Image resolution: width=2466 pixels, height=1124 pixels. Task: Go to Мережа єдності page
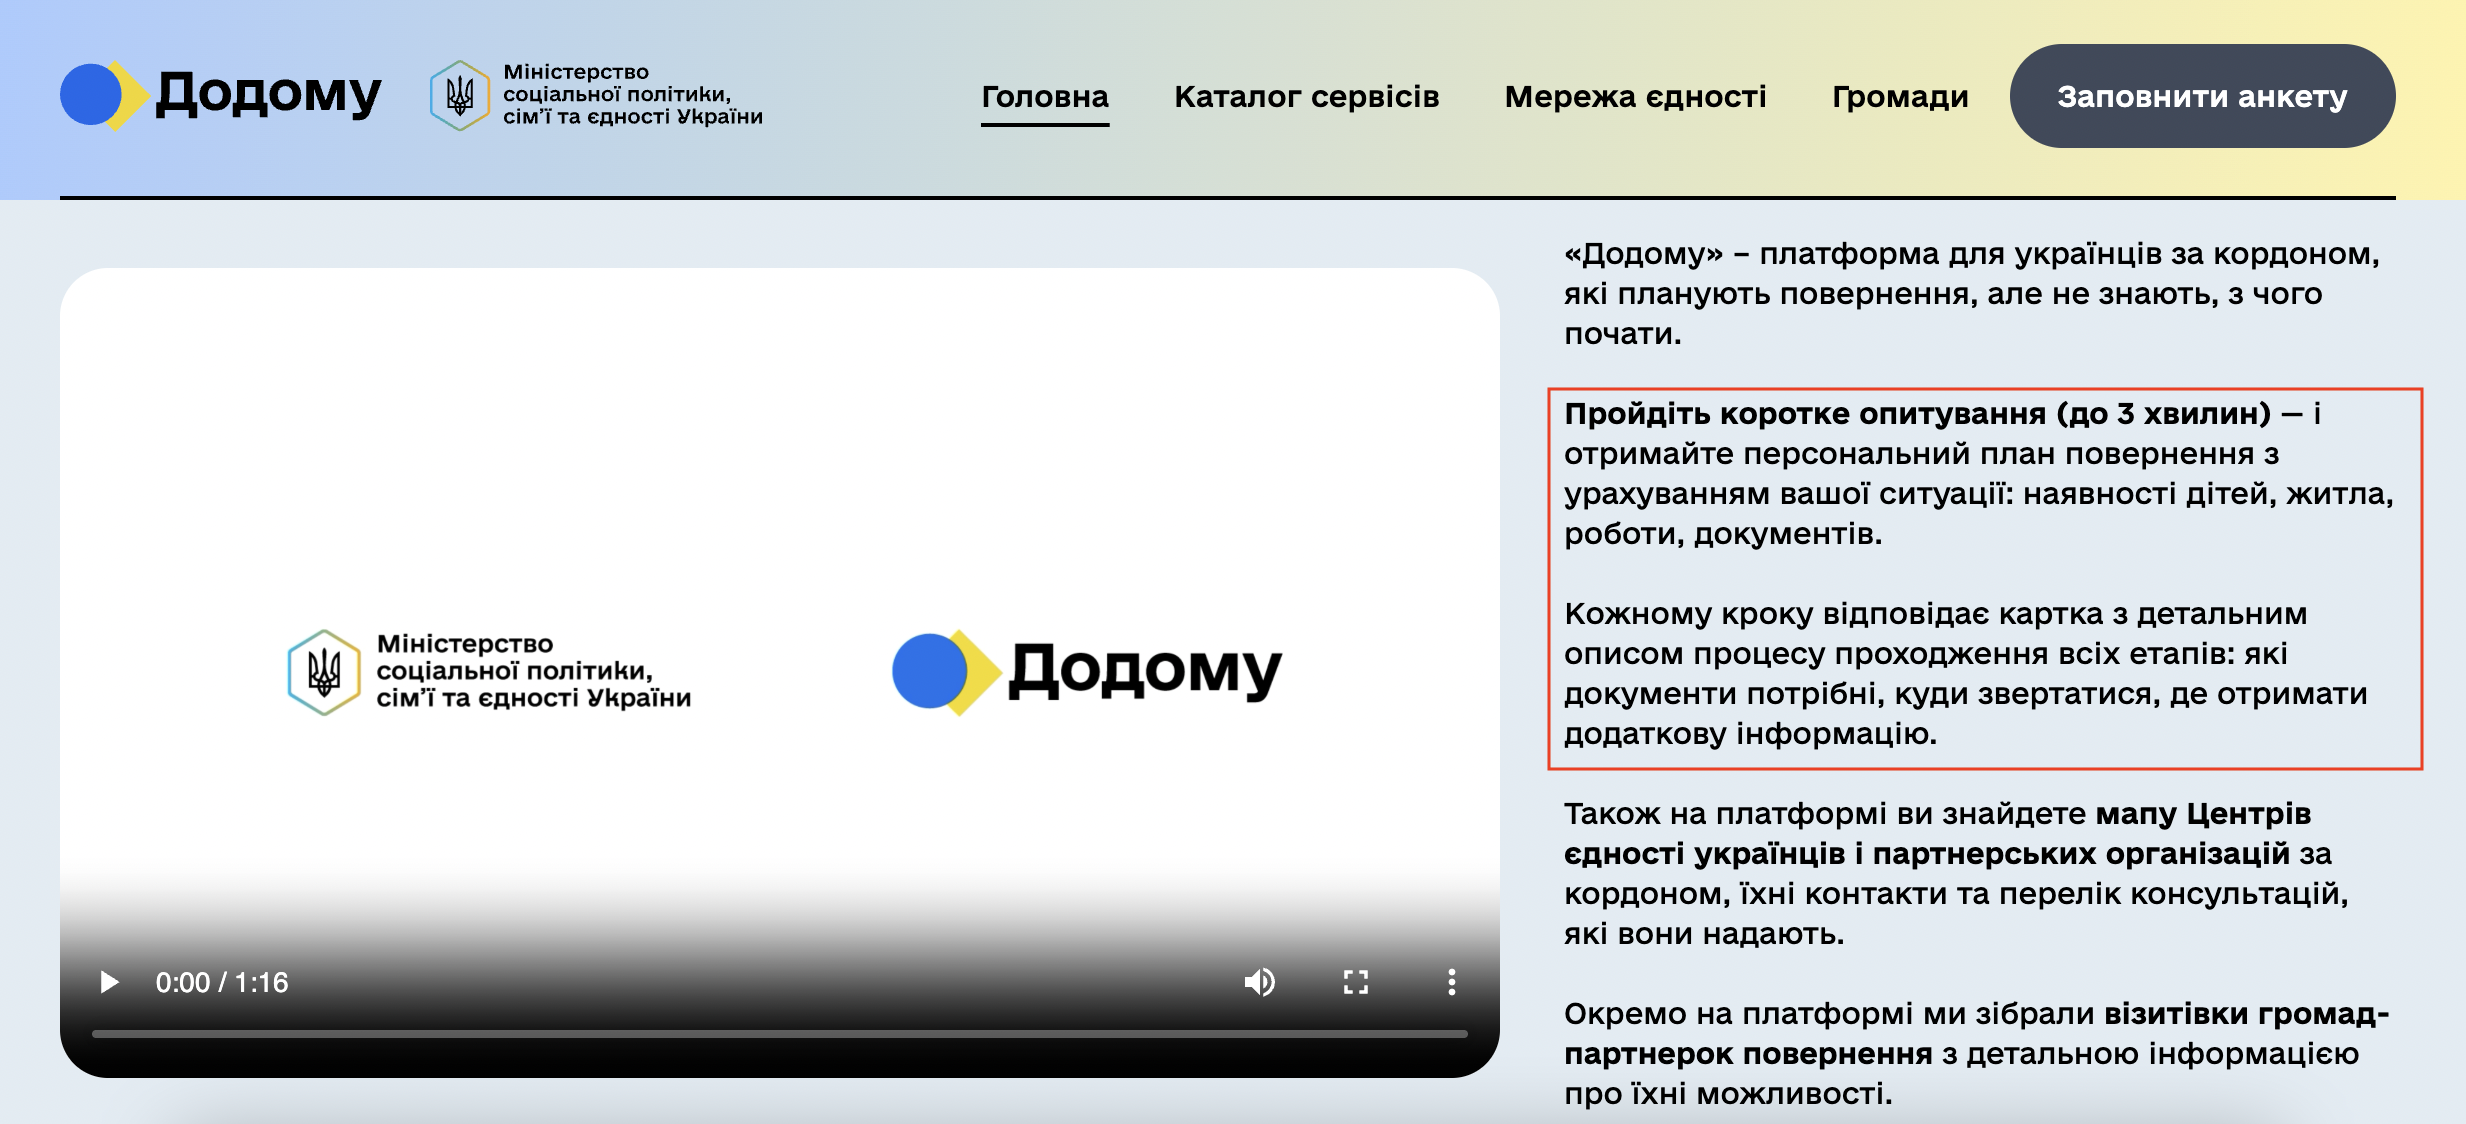[1635, 96]
